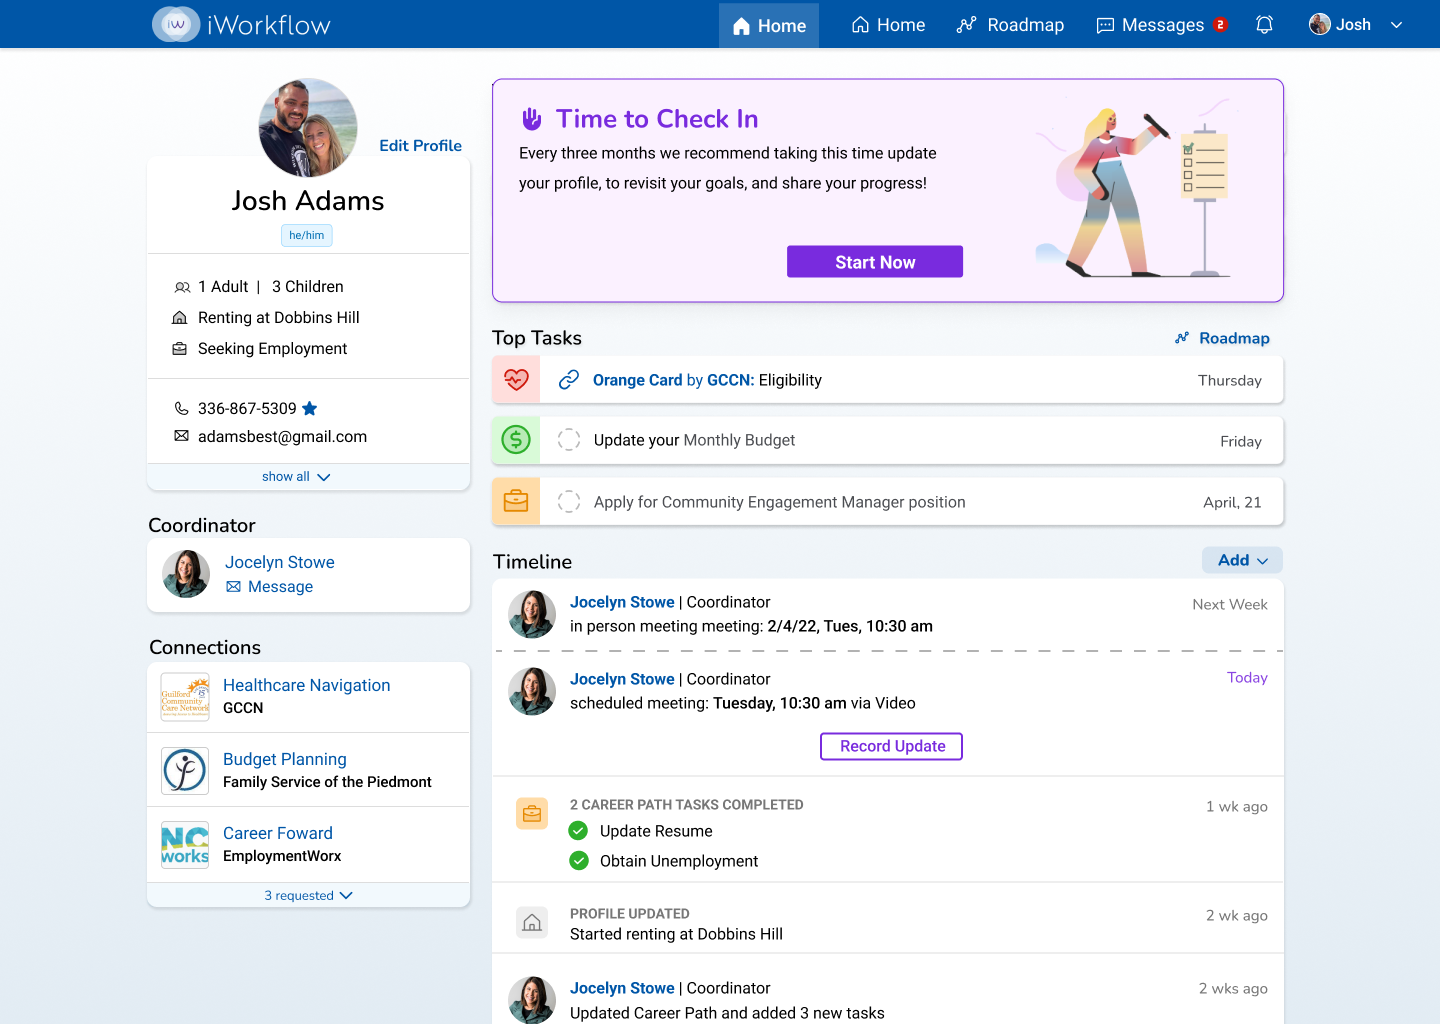The height and width of the screenshot is (1024, 1440).
Task: Click the NCworks logo for Career Foward
Action: 184,845
